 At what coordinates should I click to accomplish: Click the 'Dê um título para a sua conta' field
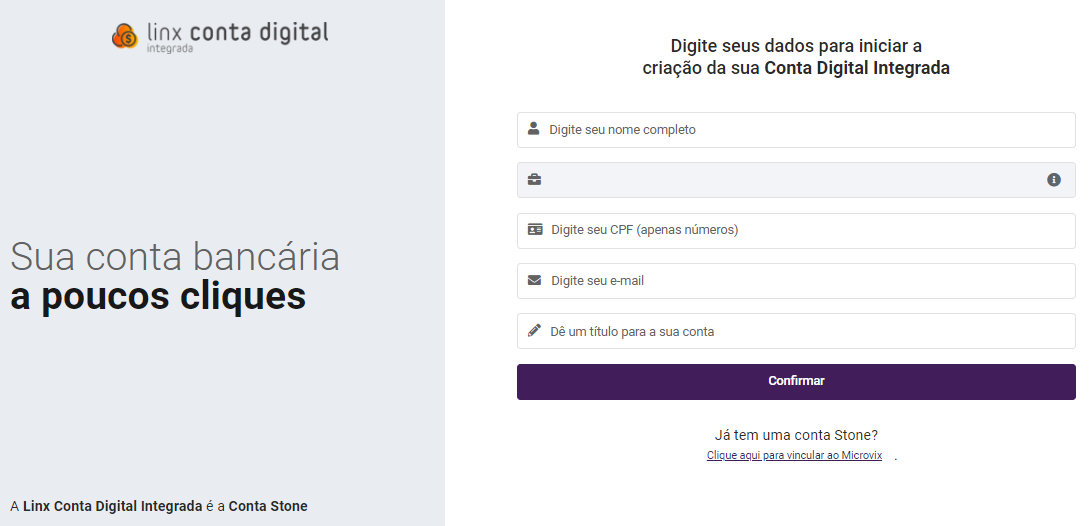click(800, 331)
